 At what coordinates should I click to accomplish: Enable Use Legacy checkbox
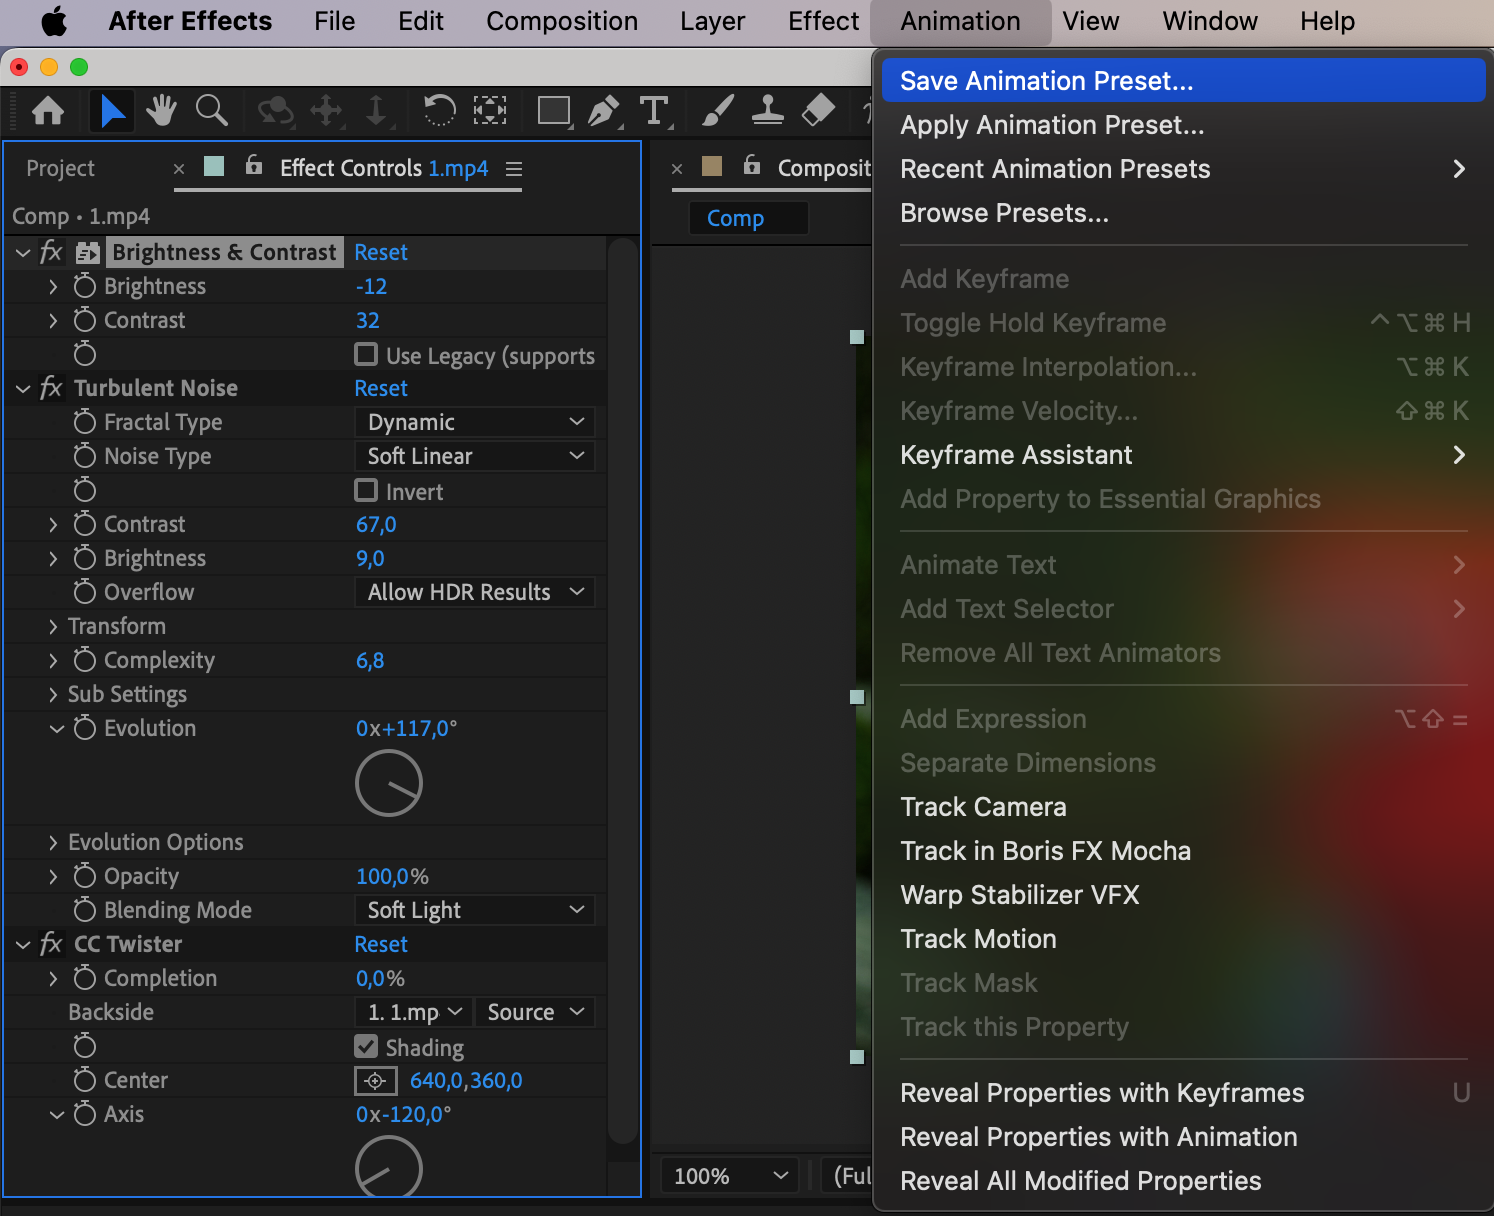[x=367, y=355]
